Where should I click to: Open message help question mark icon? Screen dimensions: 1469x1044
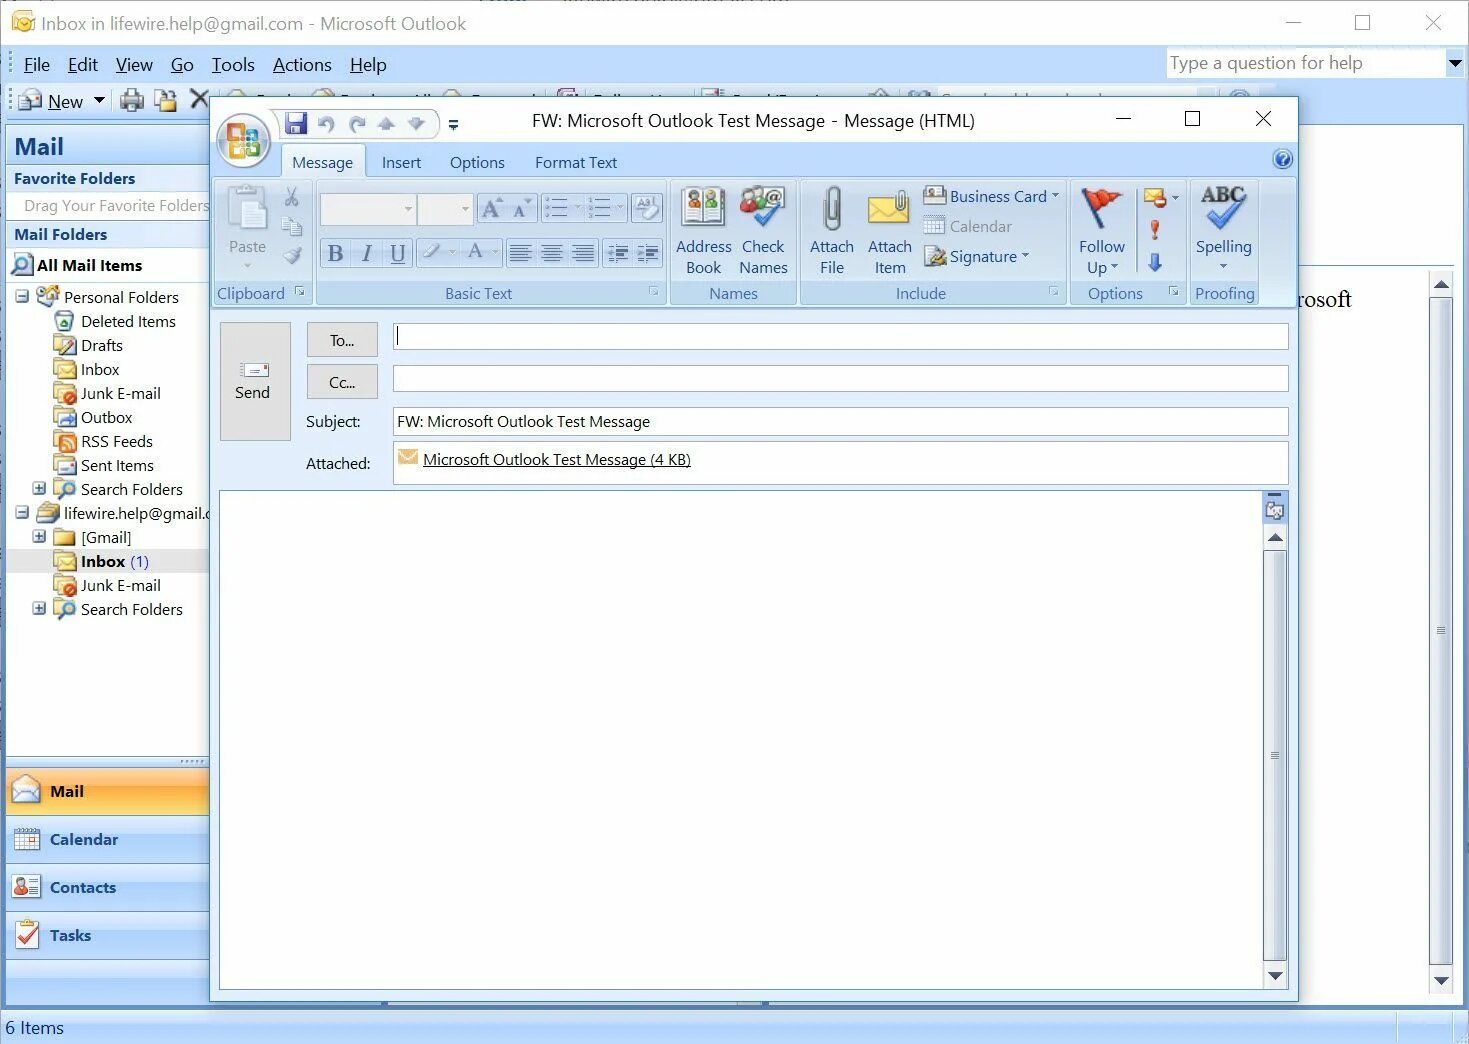1283,159
